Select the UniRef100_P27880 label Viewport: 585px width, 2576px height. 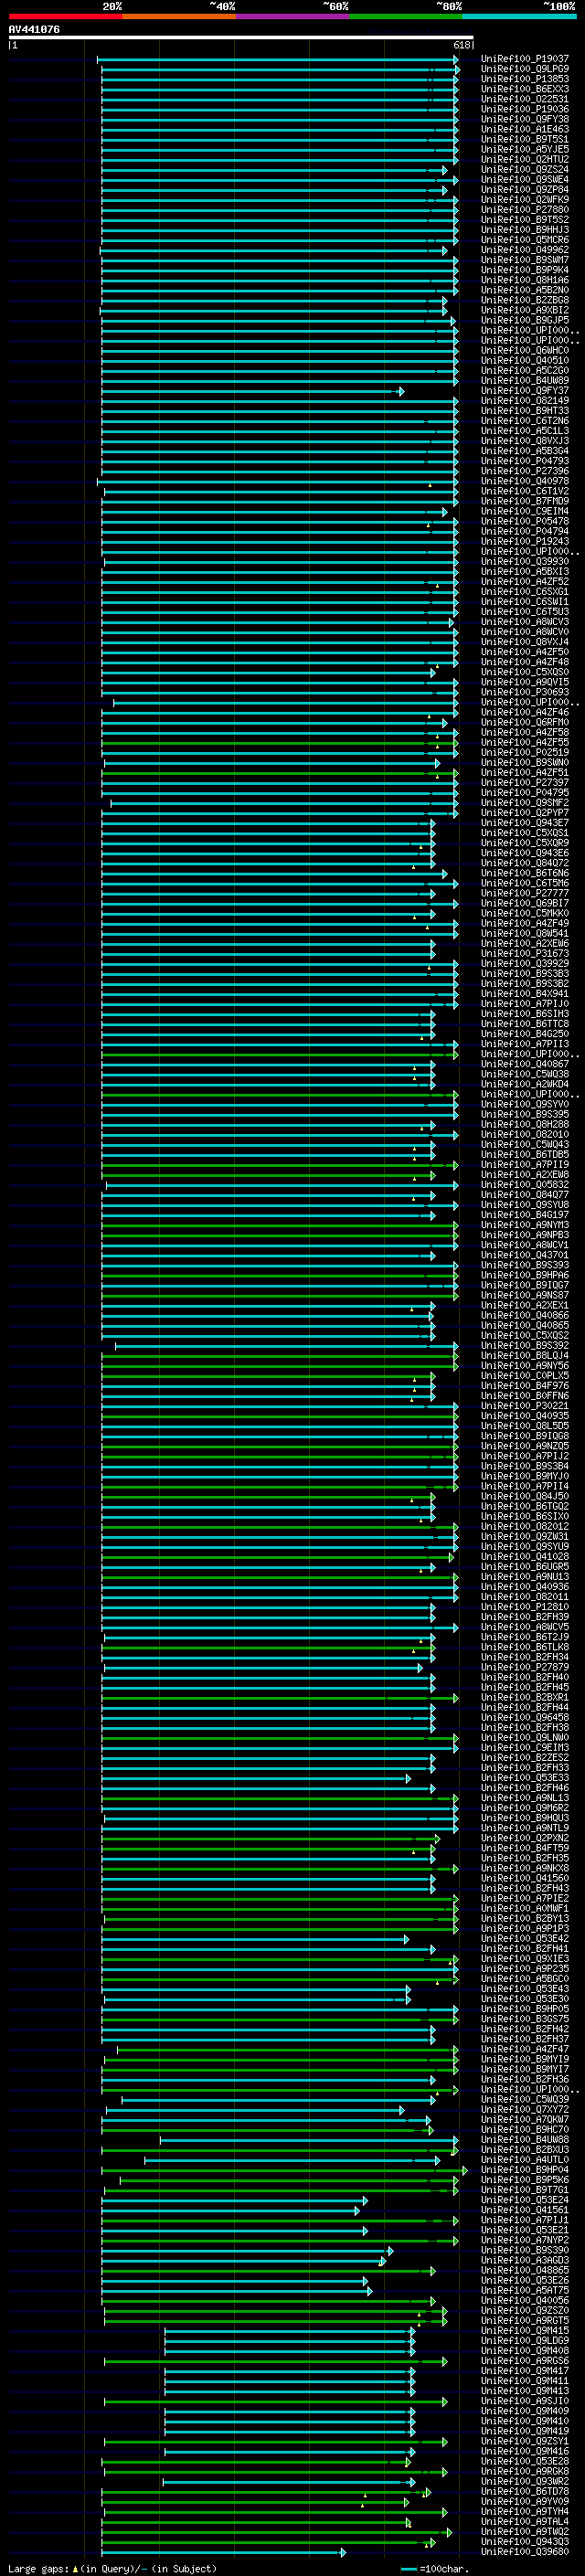pyautogui.click(x=524, y=209)
